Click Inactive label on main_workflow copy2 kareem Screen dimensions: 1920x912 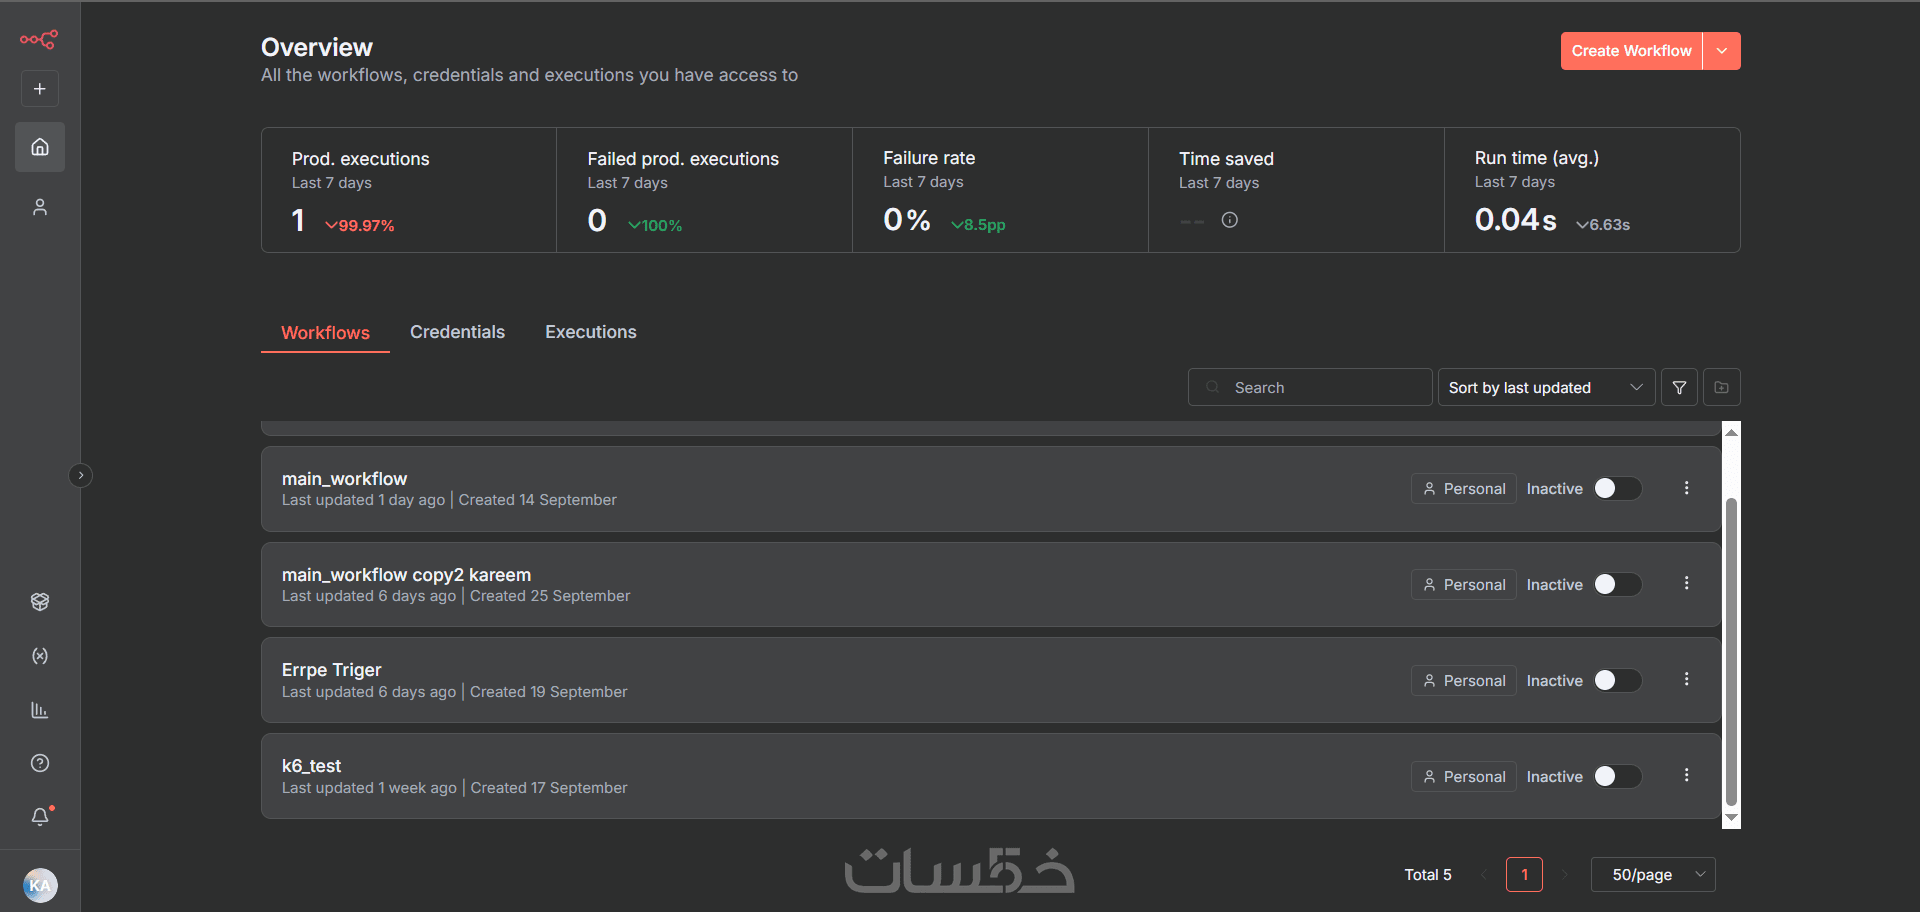pyautogui.click(x=1555, y=585)
